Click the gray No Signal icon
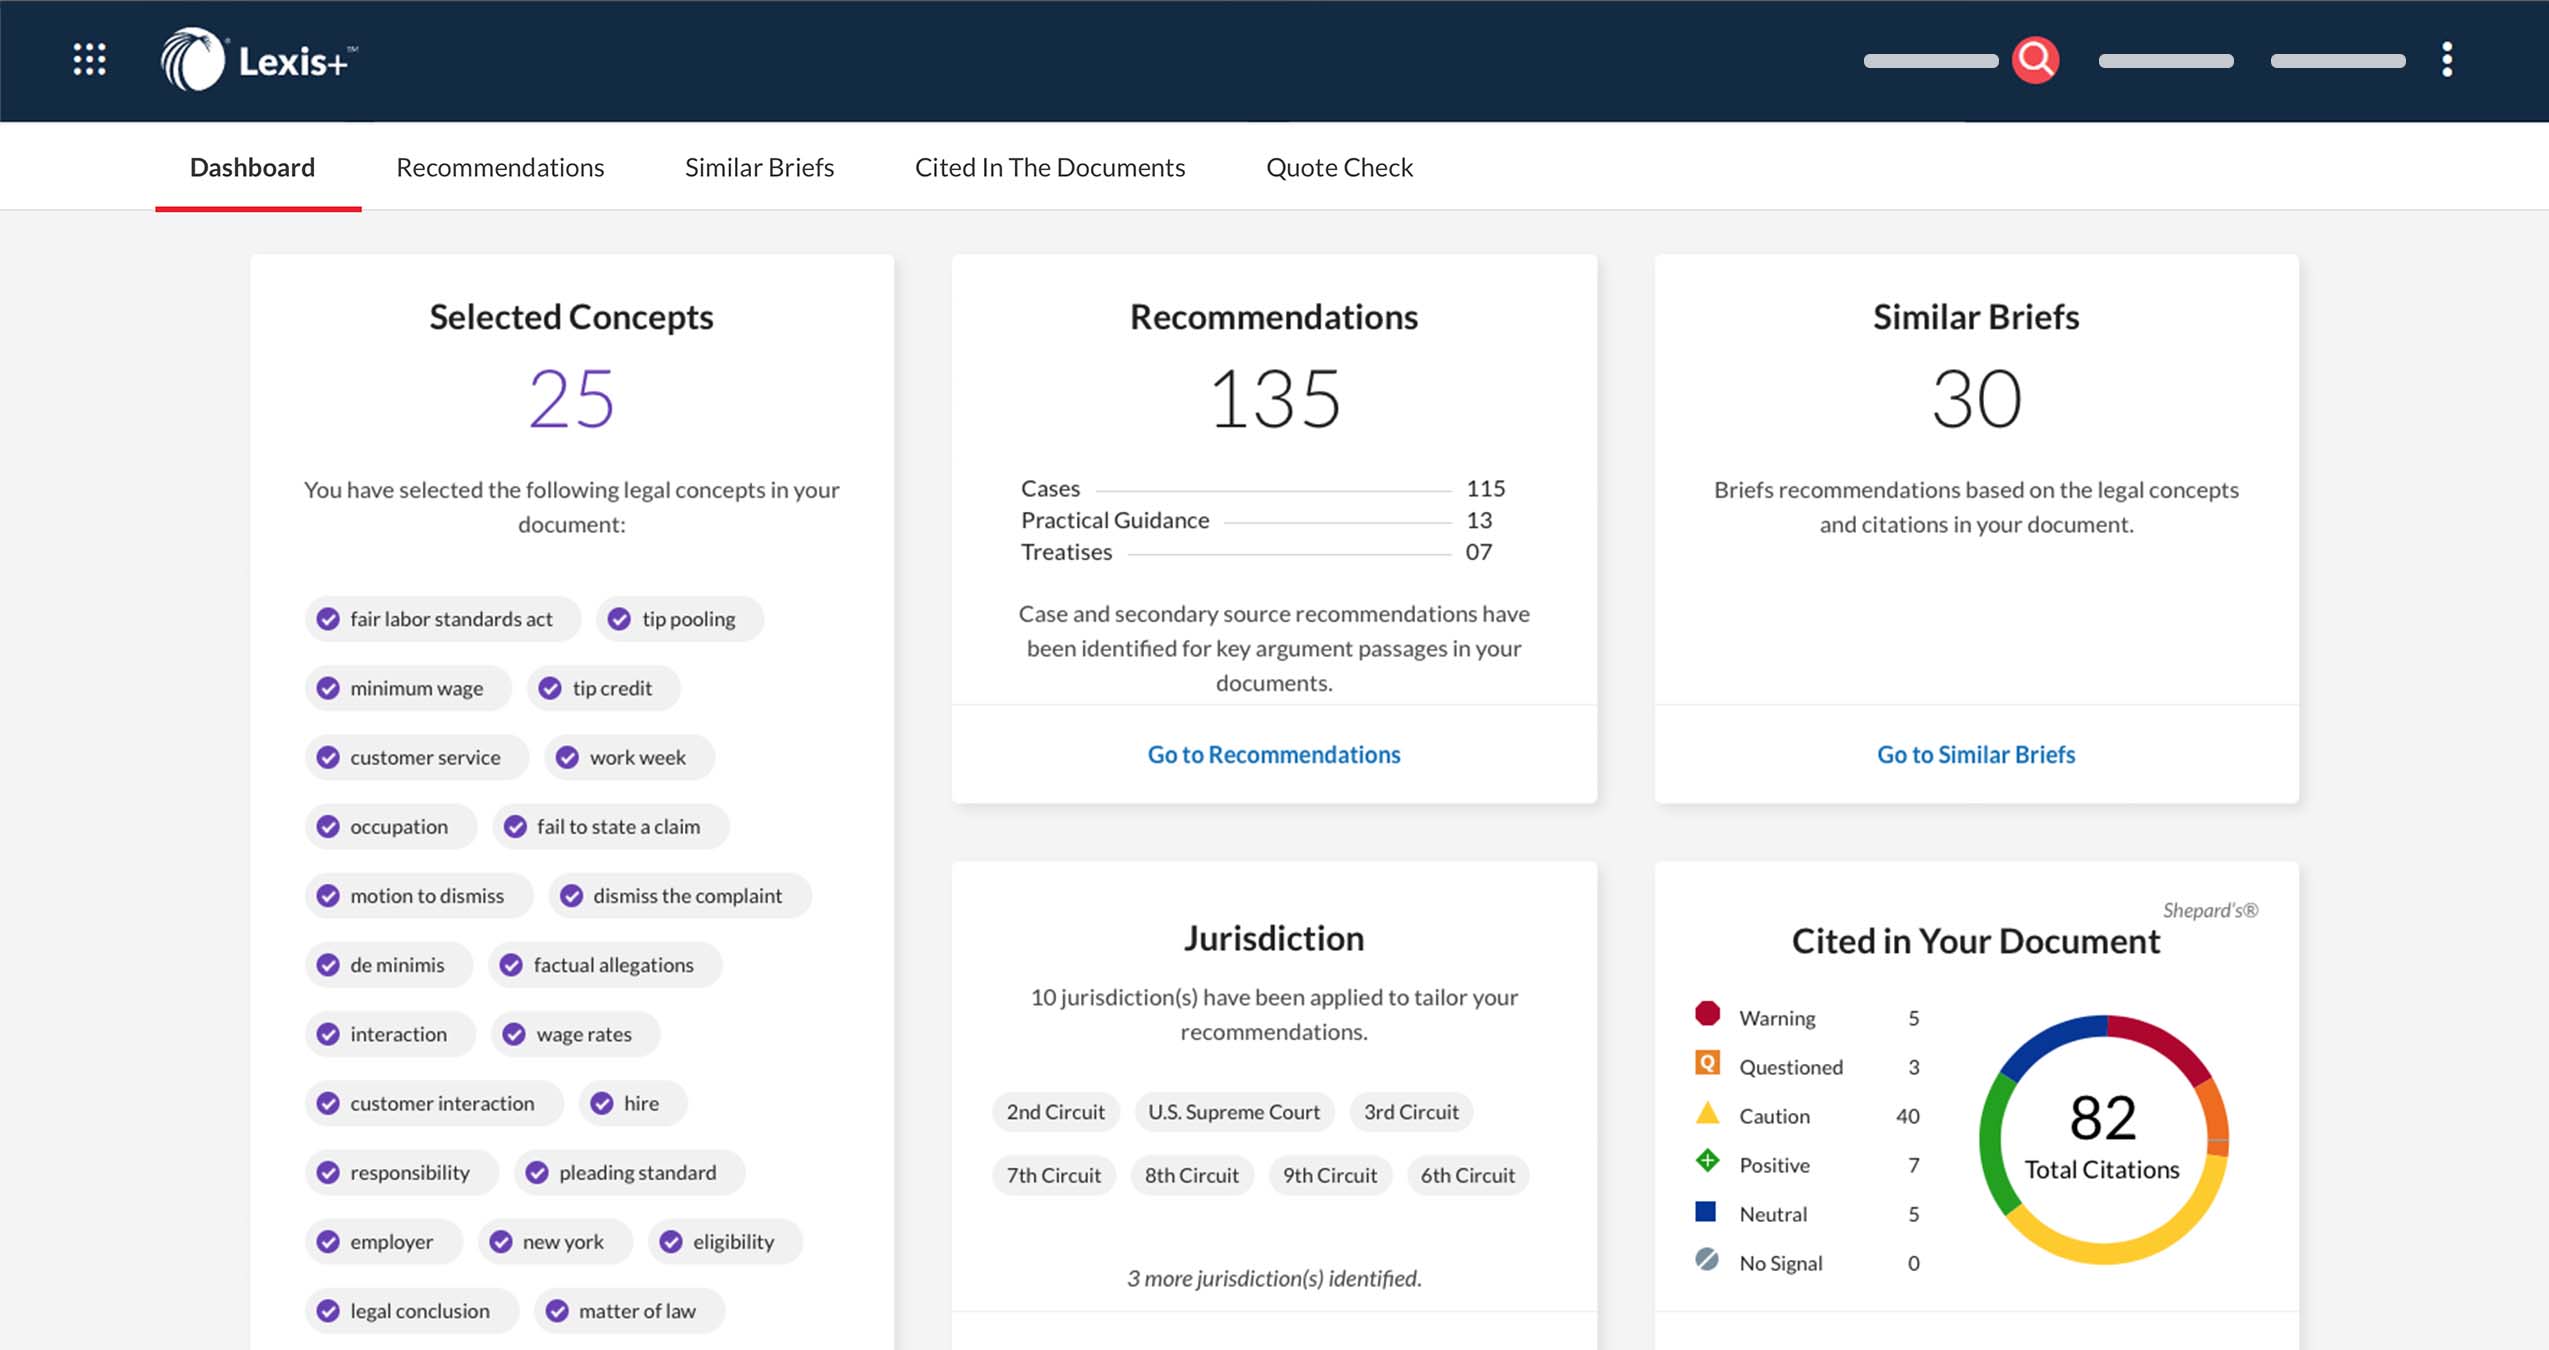 click(1708, 1259)
